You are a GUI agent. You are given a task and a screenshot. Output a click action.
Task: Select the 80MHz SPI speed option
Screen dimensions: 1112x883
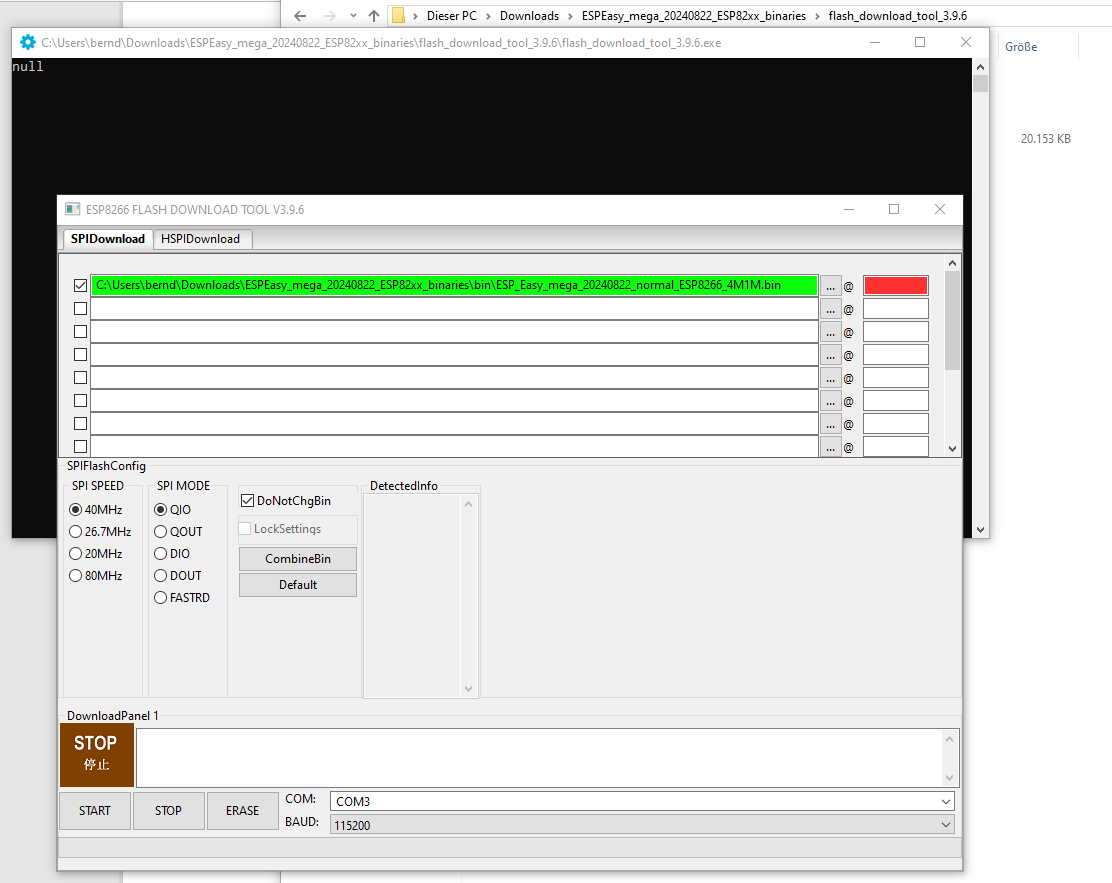click(x=76, y=576)
